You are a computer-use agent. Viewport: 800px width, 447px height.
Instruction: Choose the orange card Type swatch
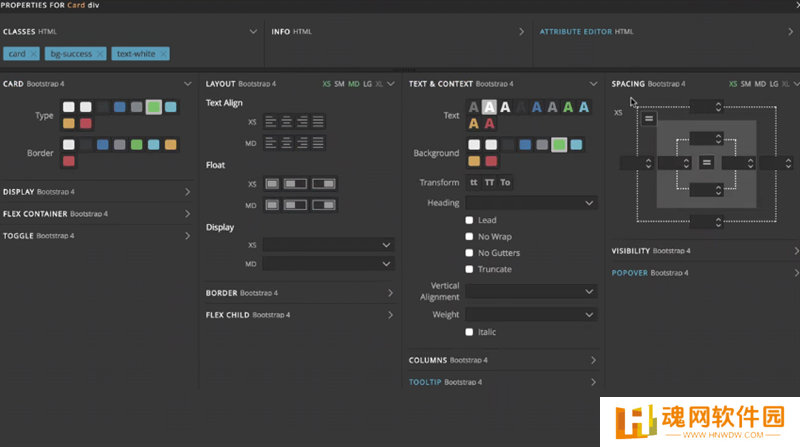click(68, 123)
